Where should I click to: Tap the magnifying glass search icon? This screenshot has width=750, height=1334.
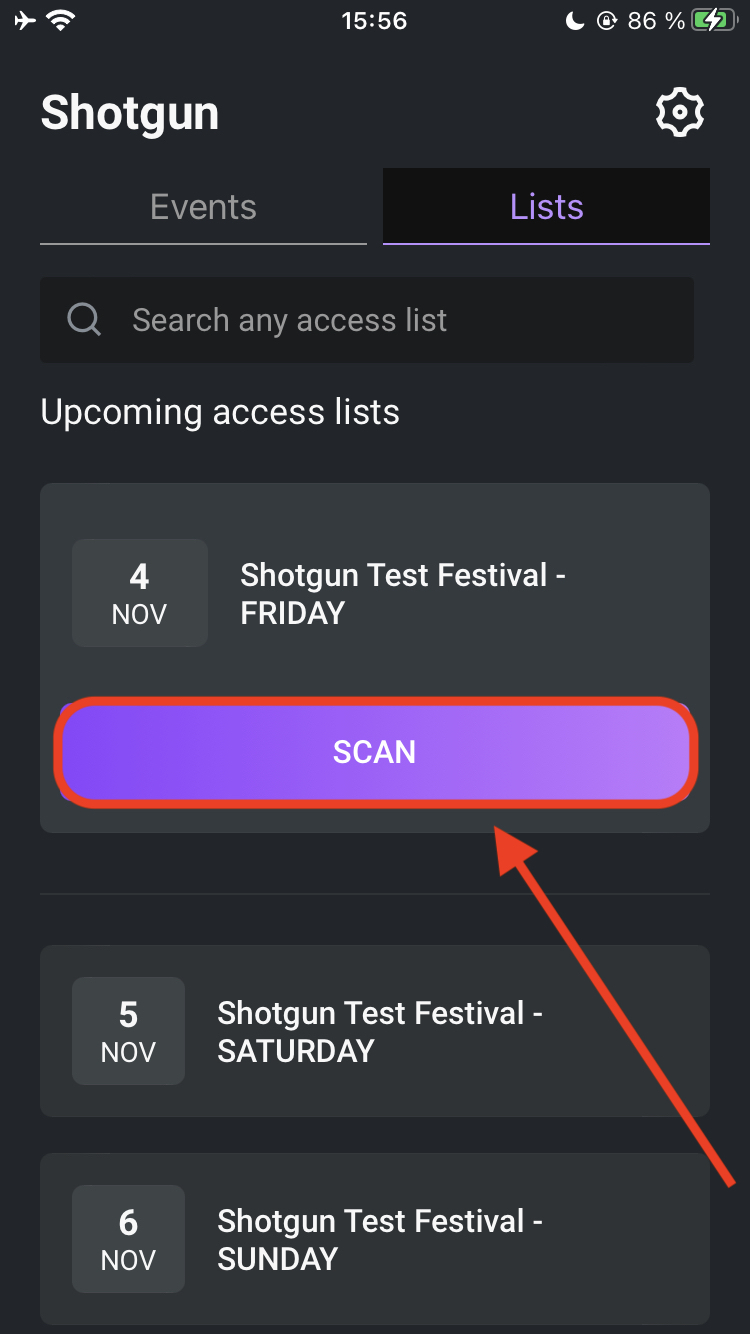84,320
